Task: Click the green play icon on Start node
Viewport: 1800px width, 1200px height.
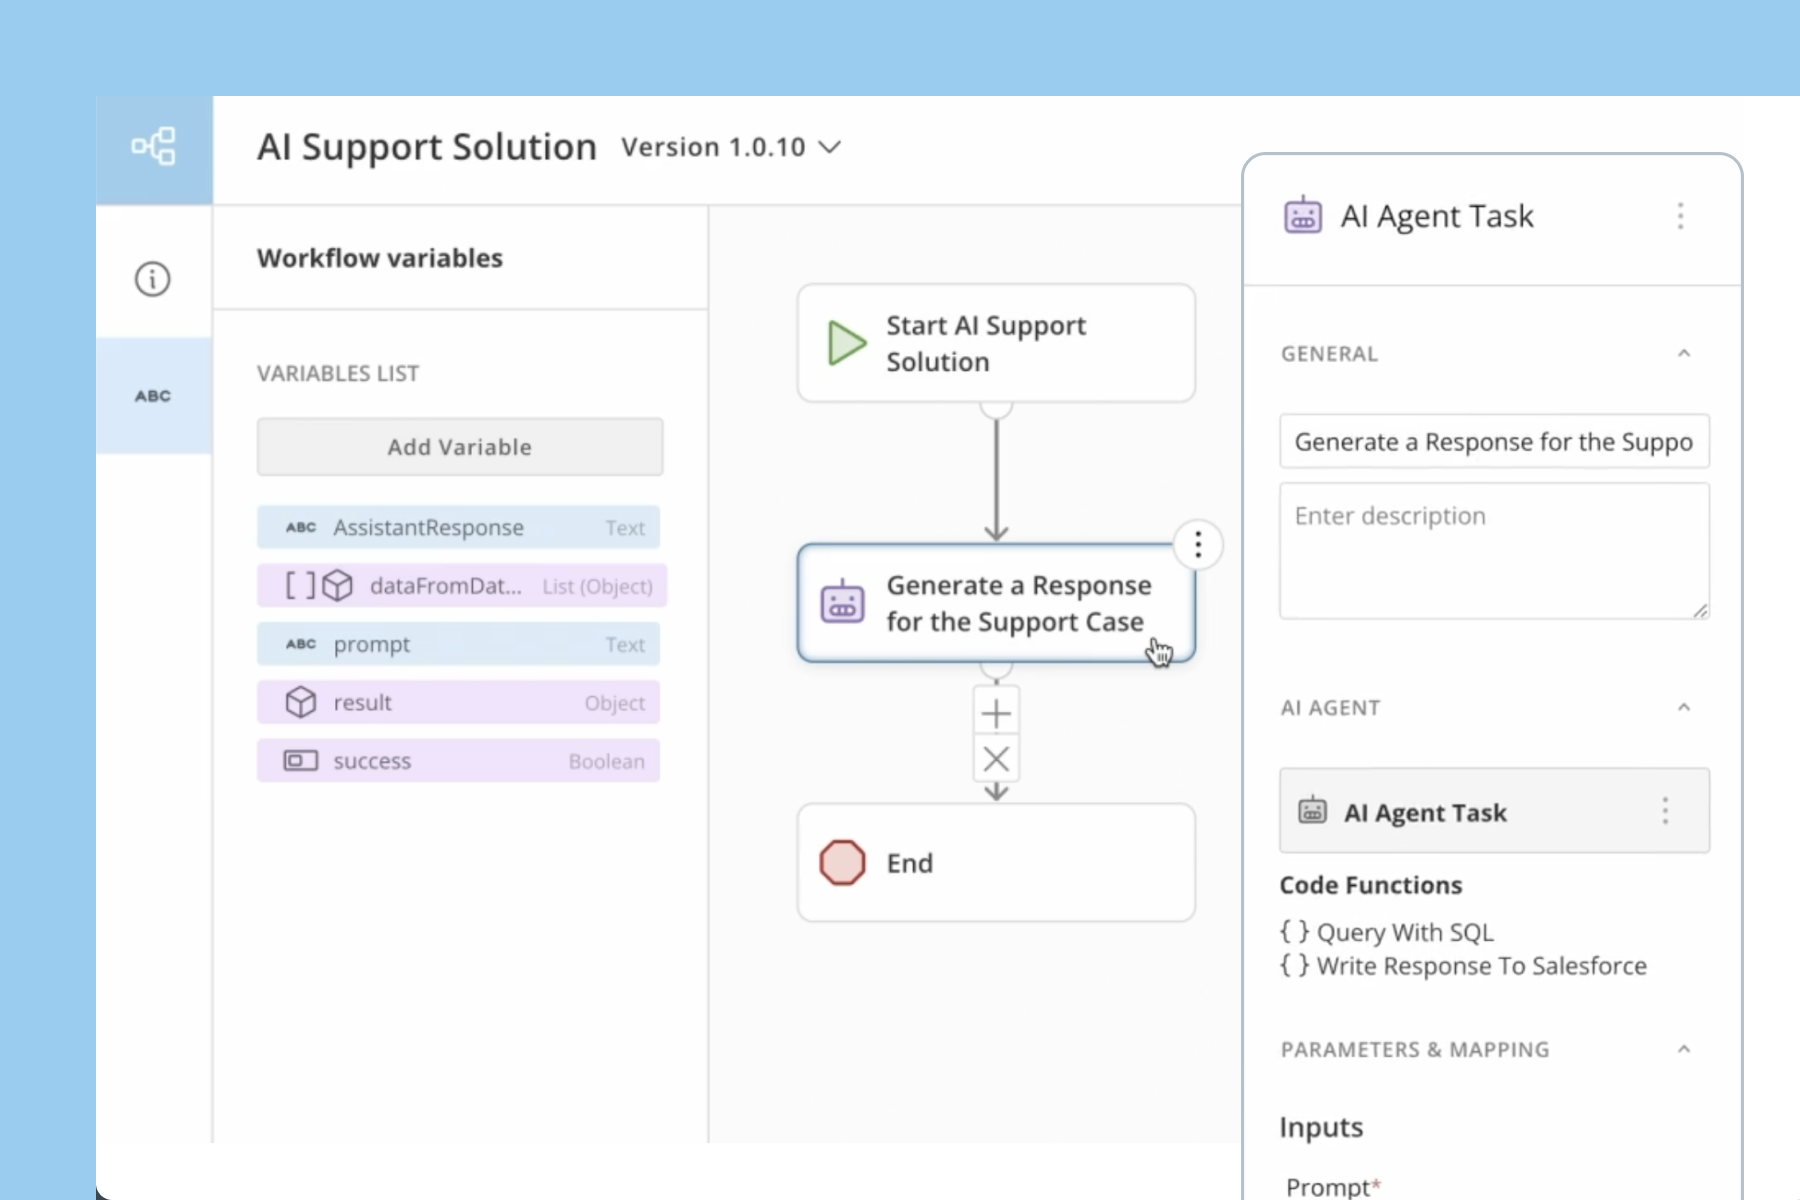Action: (x=847, y=343)
